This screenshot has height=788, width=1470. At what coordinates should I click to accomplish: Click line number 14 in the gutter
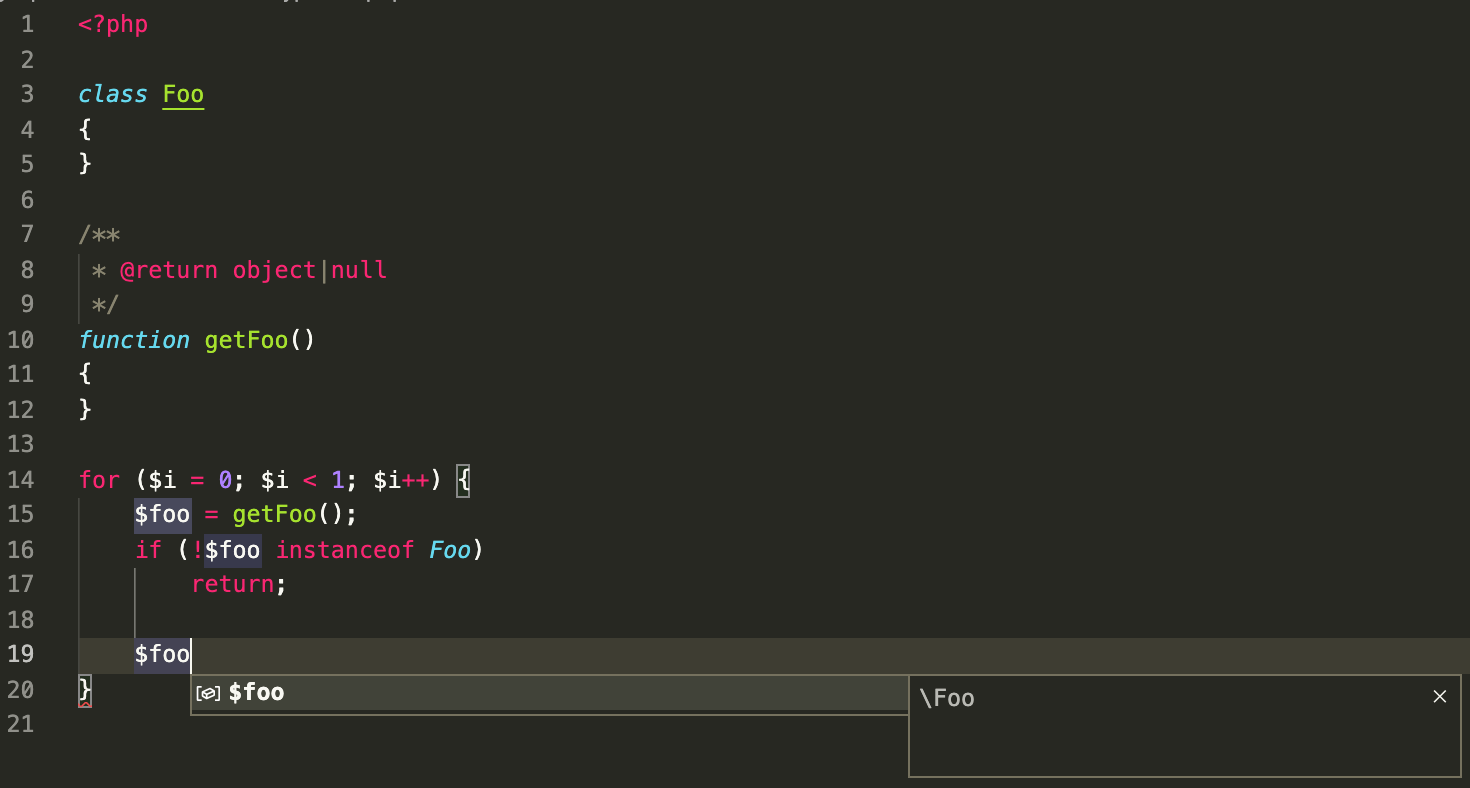[20, 479]
